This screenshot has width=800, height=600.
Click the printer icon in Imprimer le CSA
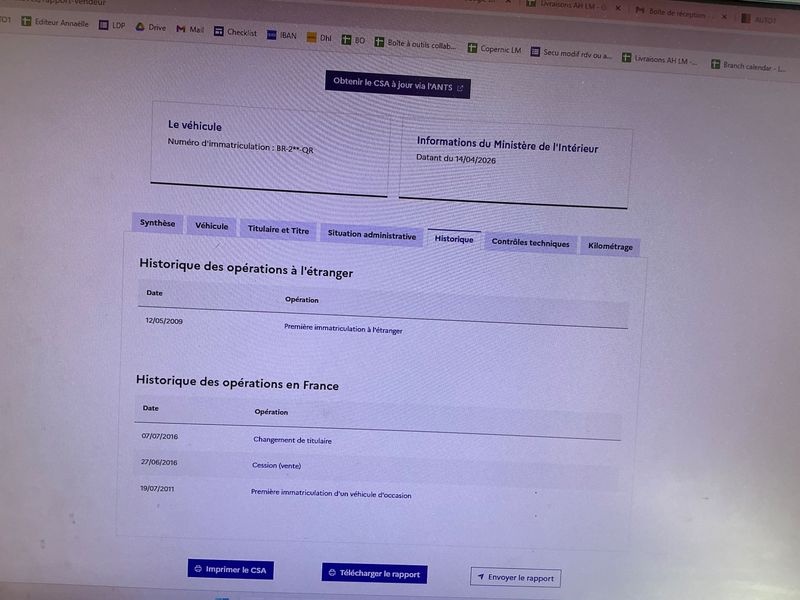click(x=198, y=568)
